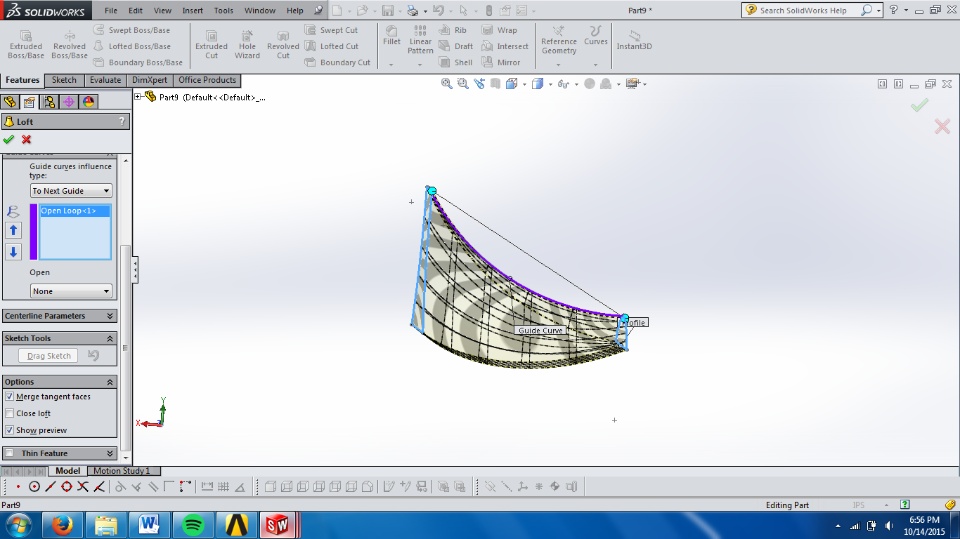
Task: Open Curves dropdown arrow
Action: point(595,64)
